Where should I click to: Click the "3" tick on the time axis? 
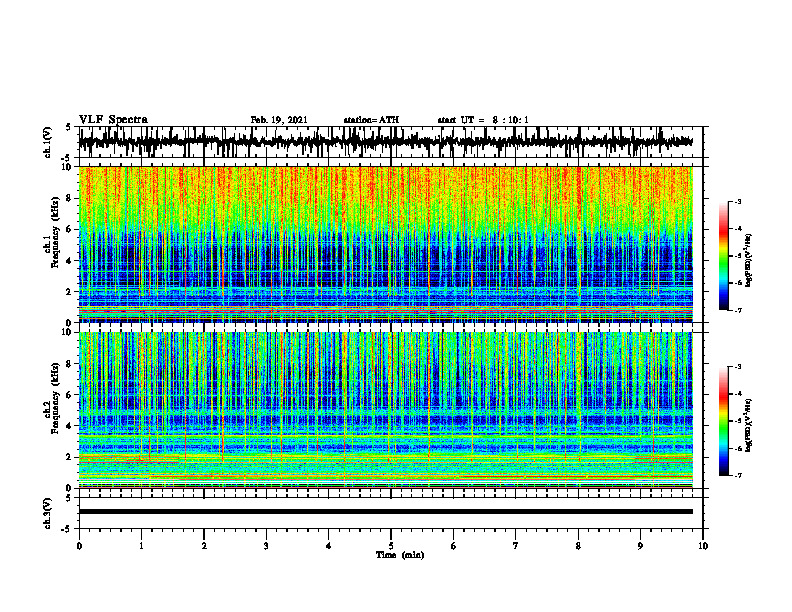coord(266,546)
